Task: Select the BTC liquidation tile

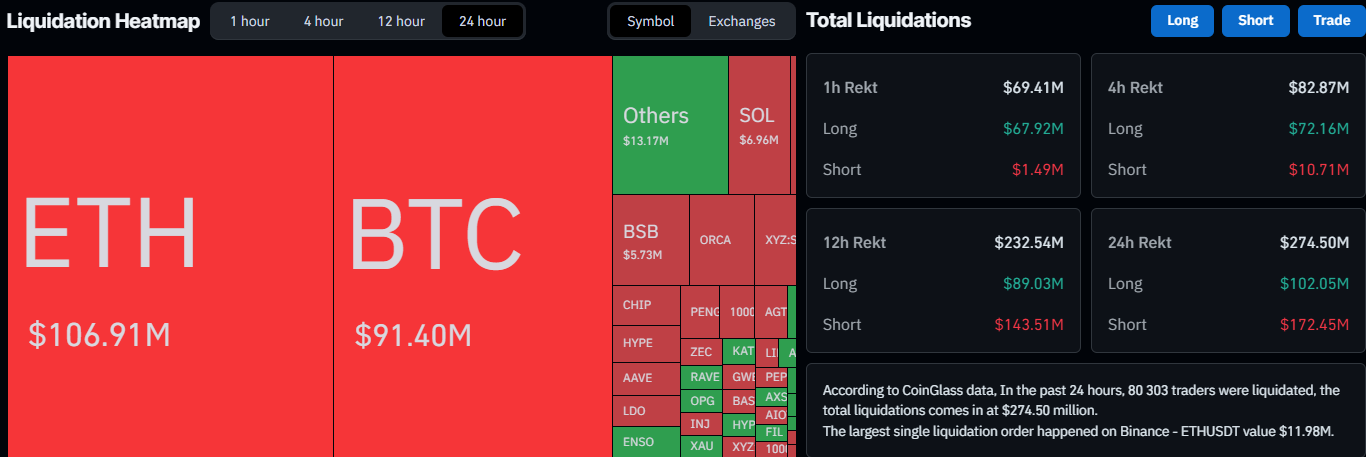Action: pos(472,256)
